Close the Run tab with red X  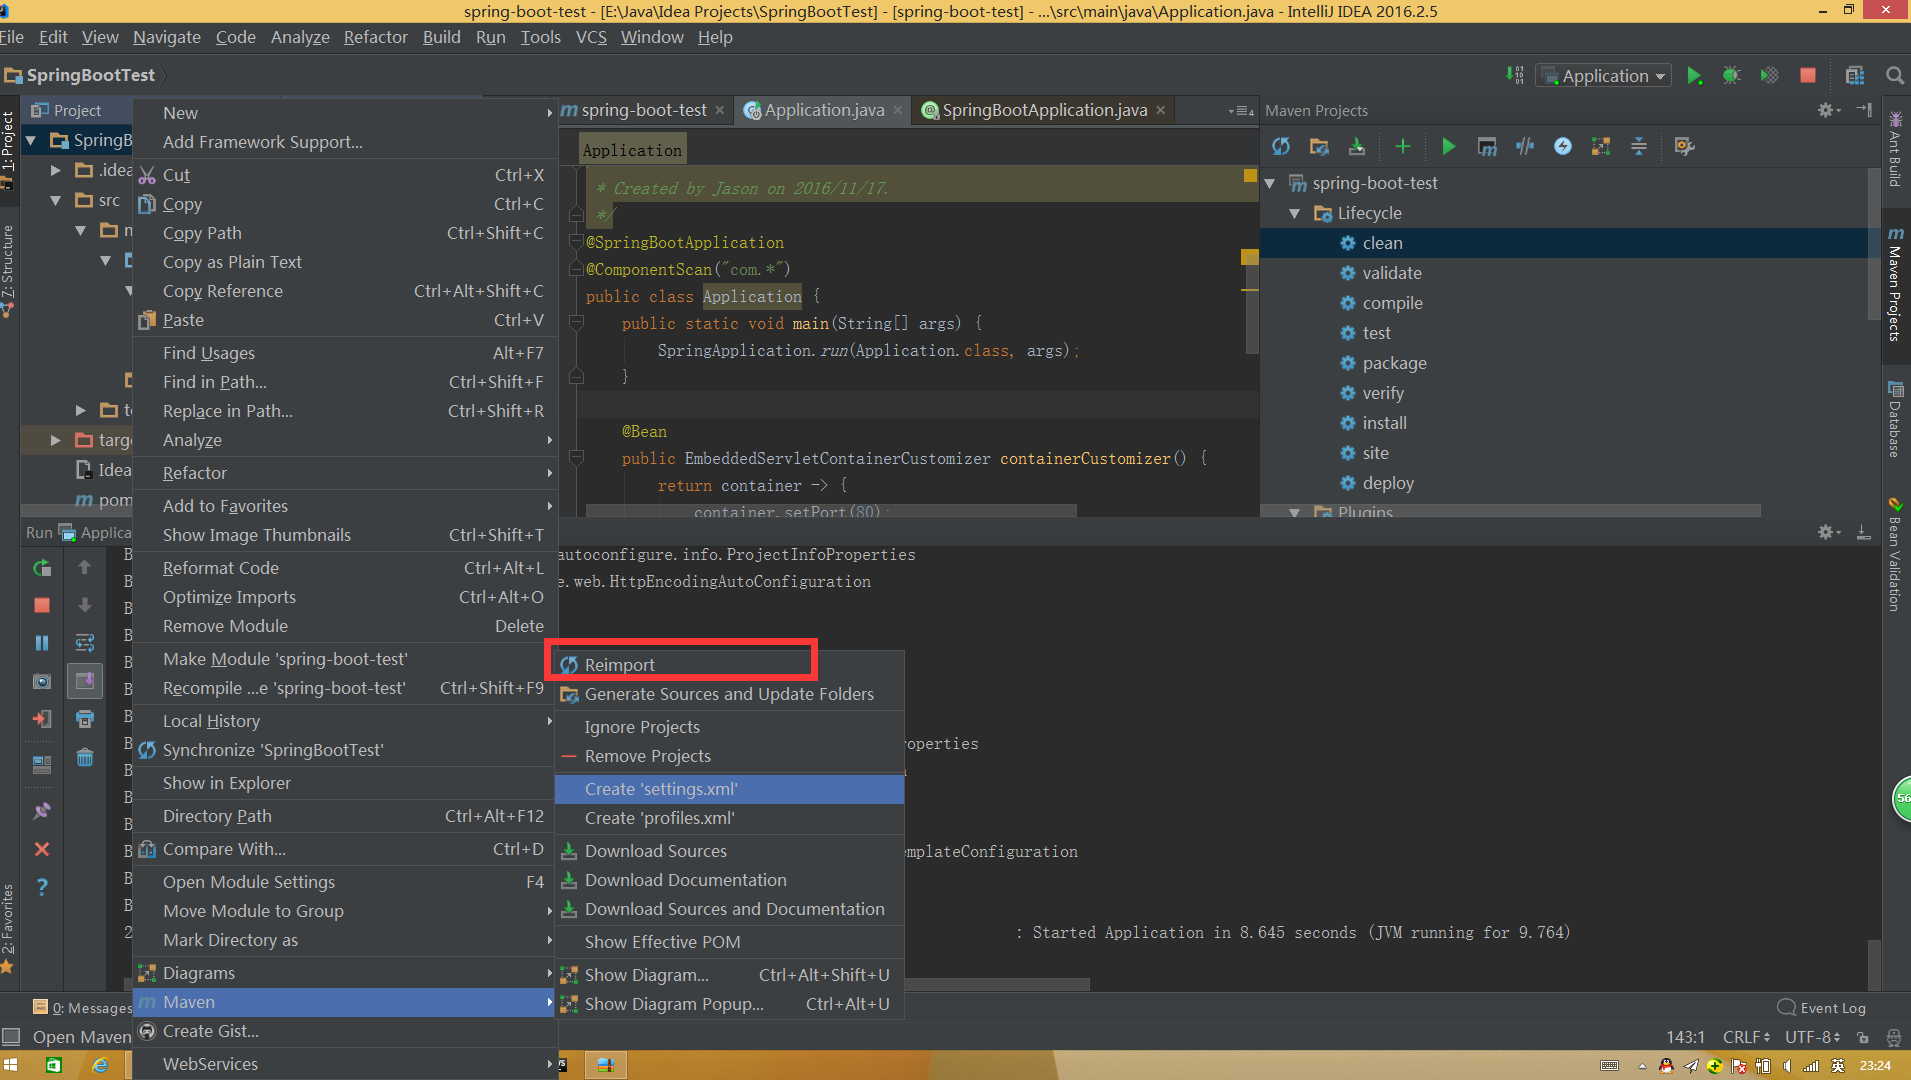(x=42, y=849)
